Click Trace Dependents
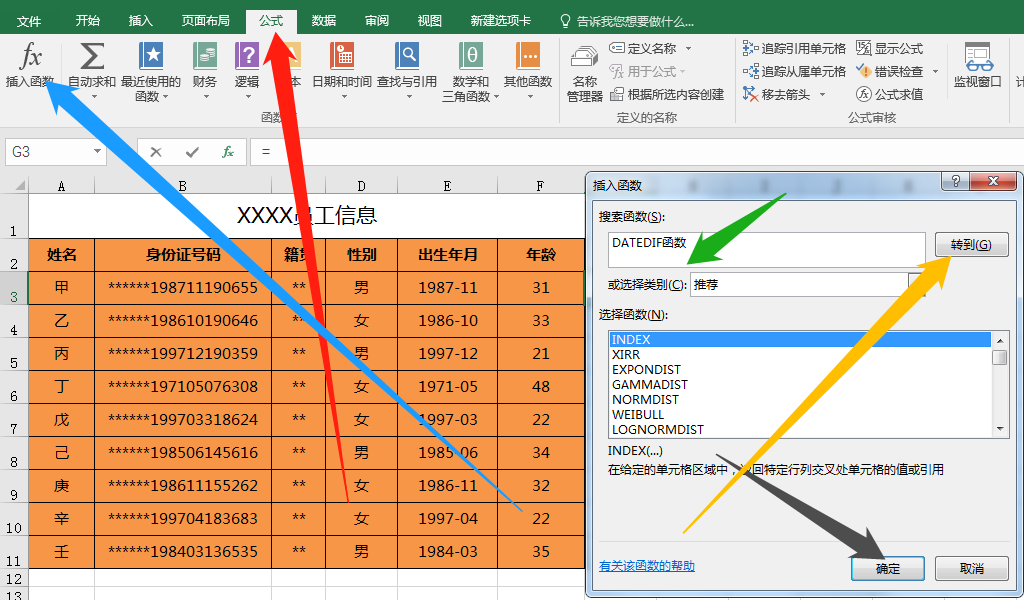Screen dimensions: 1024x600 pyautogui.click(x=794, y=71)
